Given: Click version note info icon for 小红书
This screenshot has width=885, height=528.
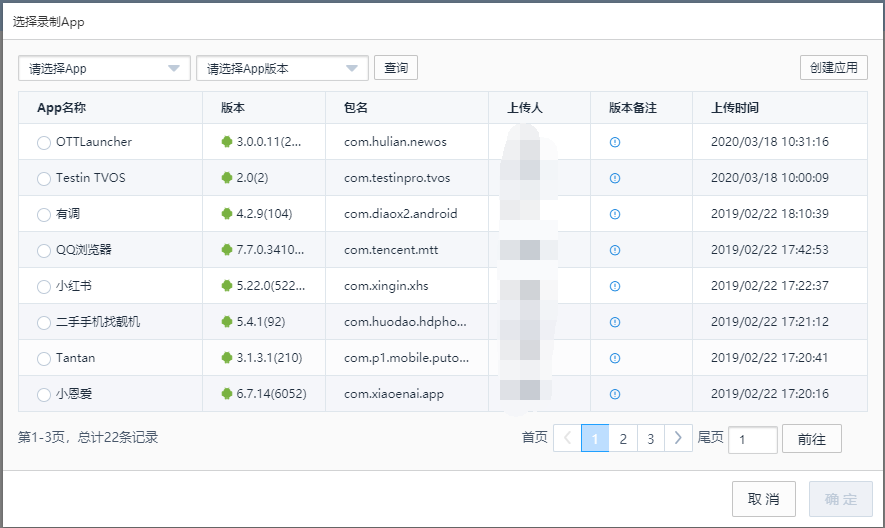Looking at the screenshot, I should [615, 286].
